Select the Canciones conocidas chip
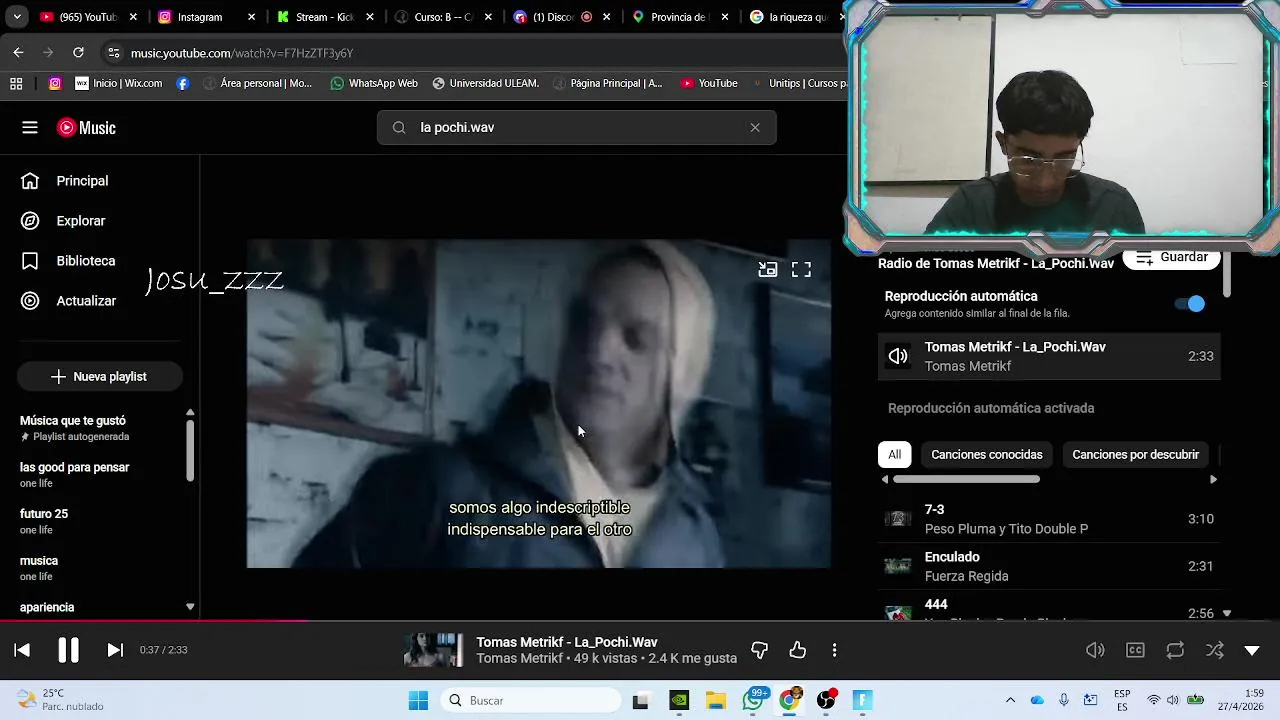The width and height of the screenshot is (1280, 720). click(x=986, y=454)
